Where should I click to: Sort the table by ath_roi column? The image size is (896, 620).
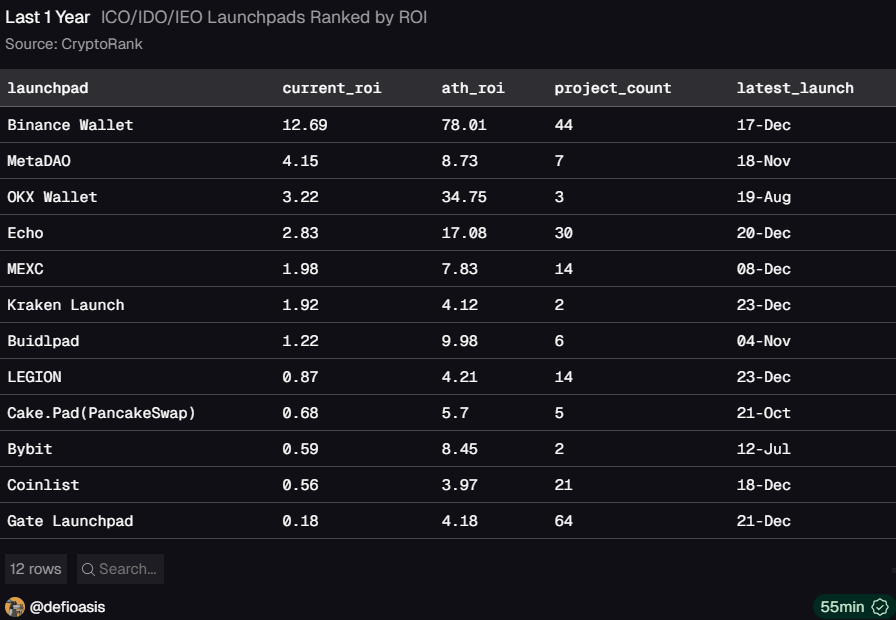click(x=472, y=88)
